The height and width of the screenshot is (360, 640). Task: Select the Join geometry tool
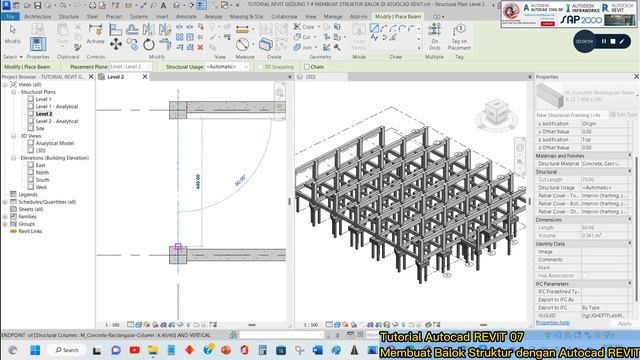(303, 47)
